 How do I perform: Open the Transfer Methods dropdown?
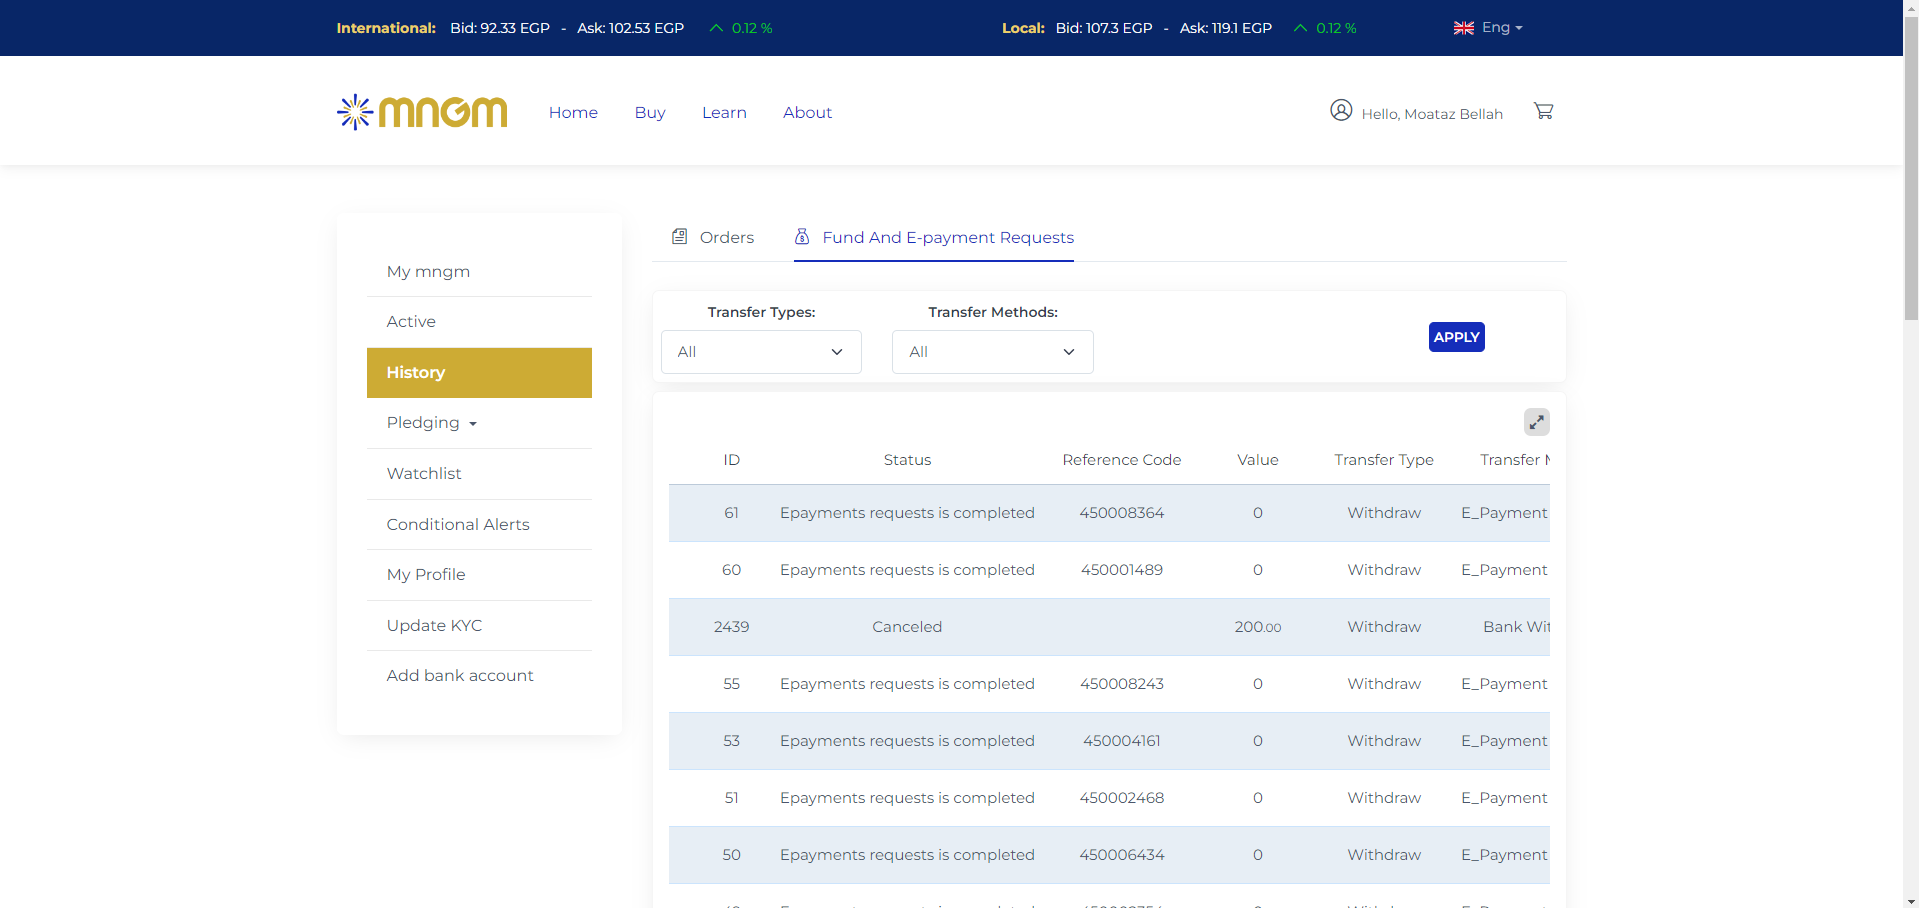[992, 352]
